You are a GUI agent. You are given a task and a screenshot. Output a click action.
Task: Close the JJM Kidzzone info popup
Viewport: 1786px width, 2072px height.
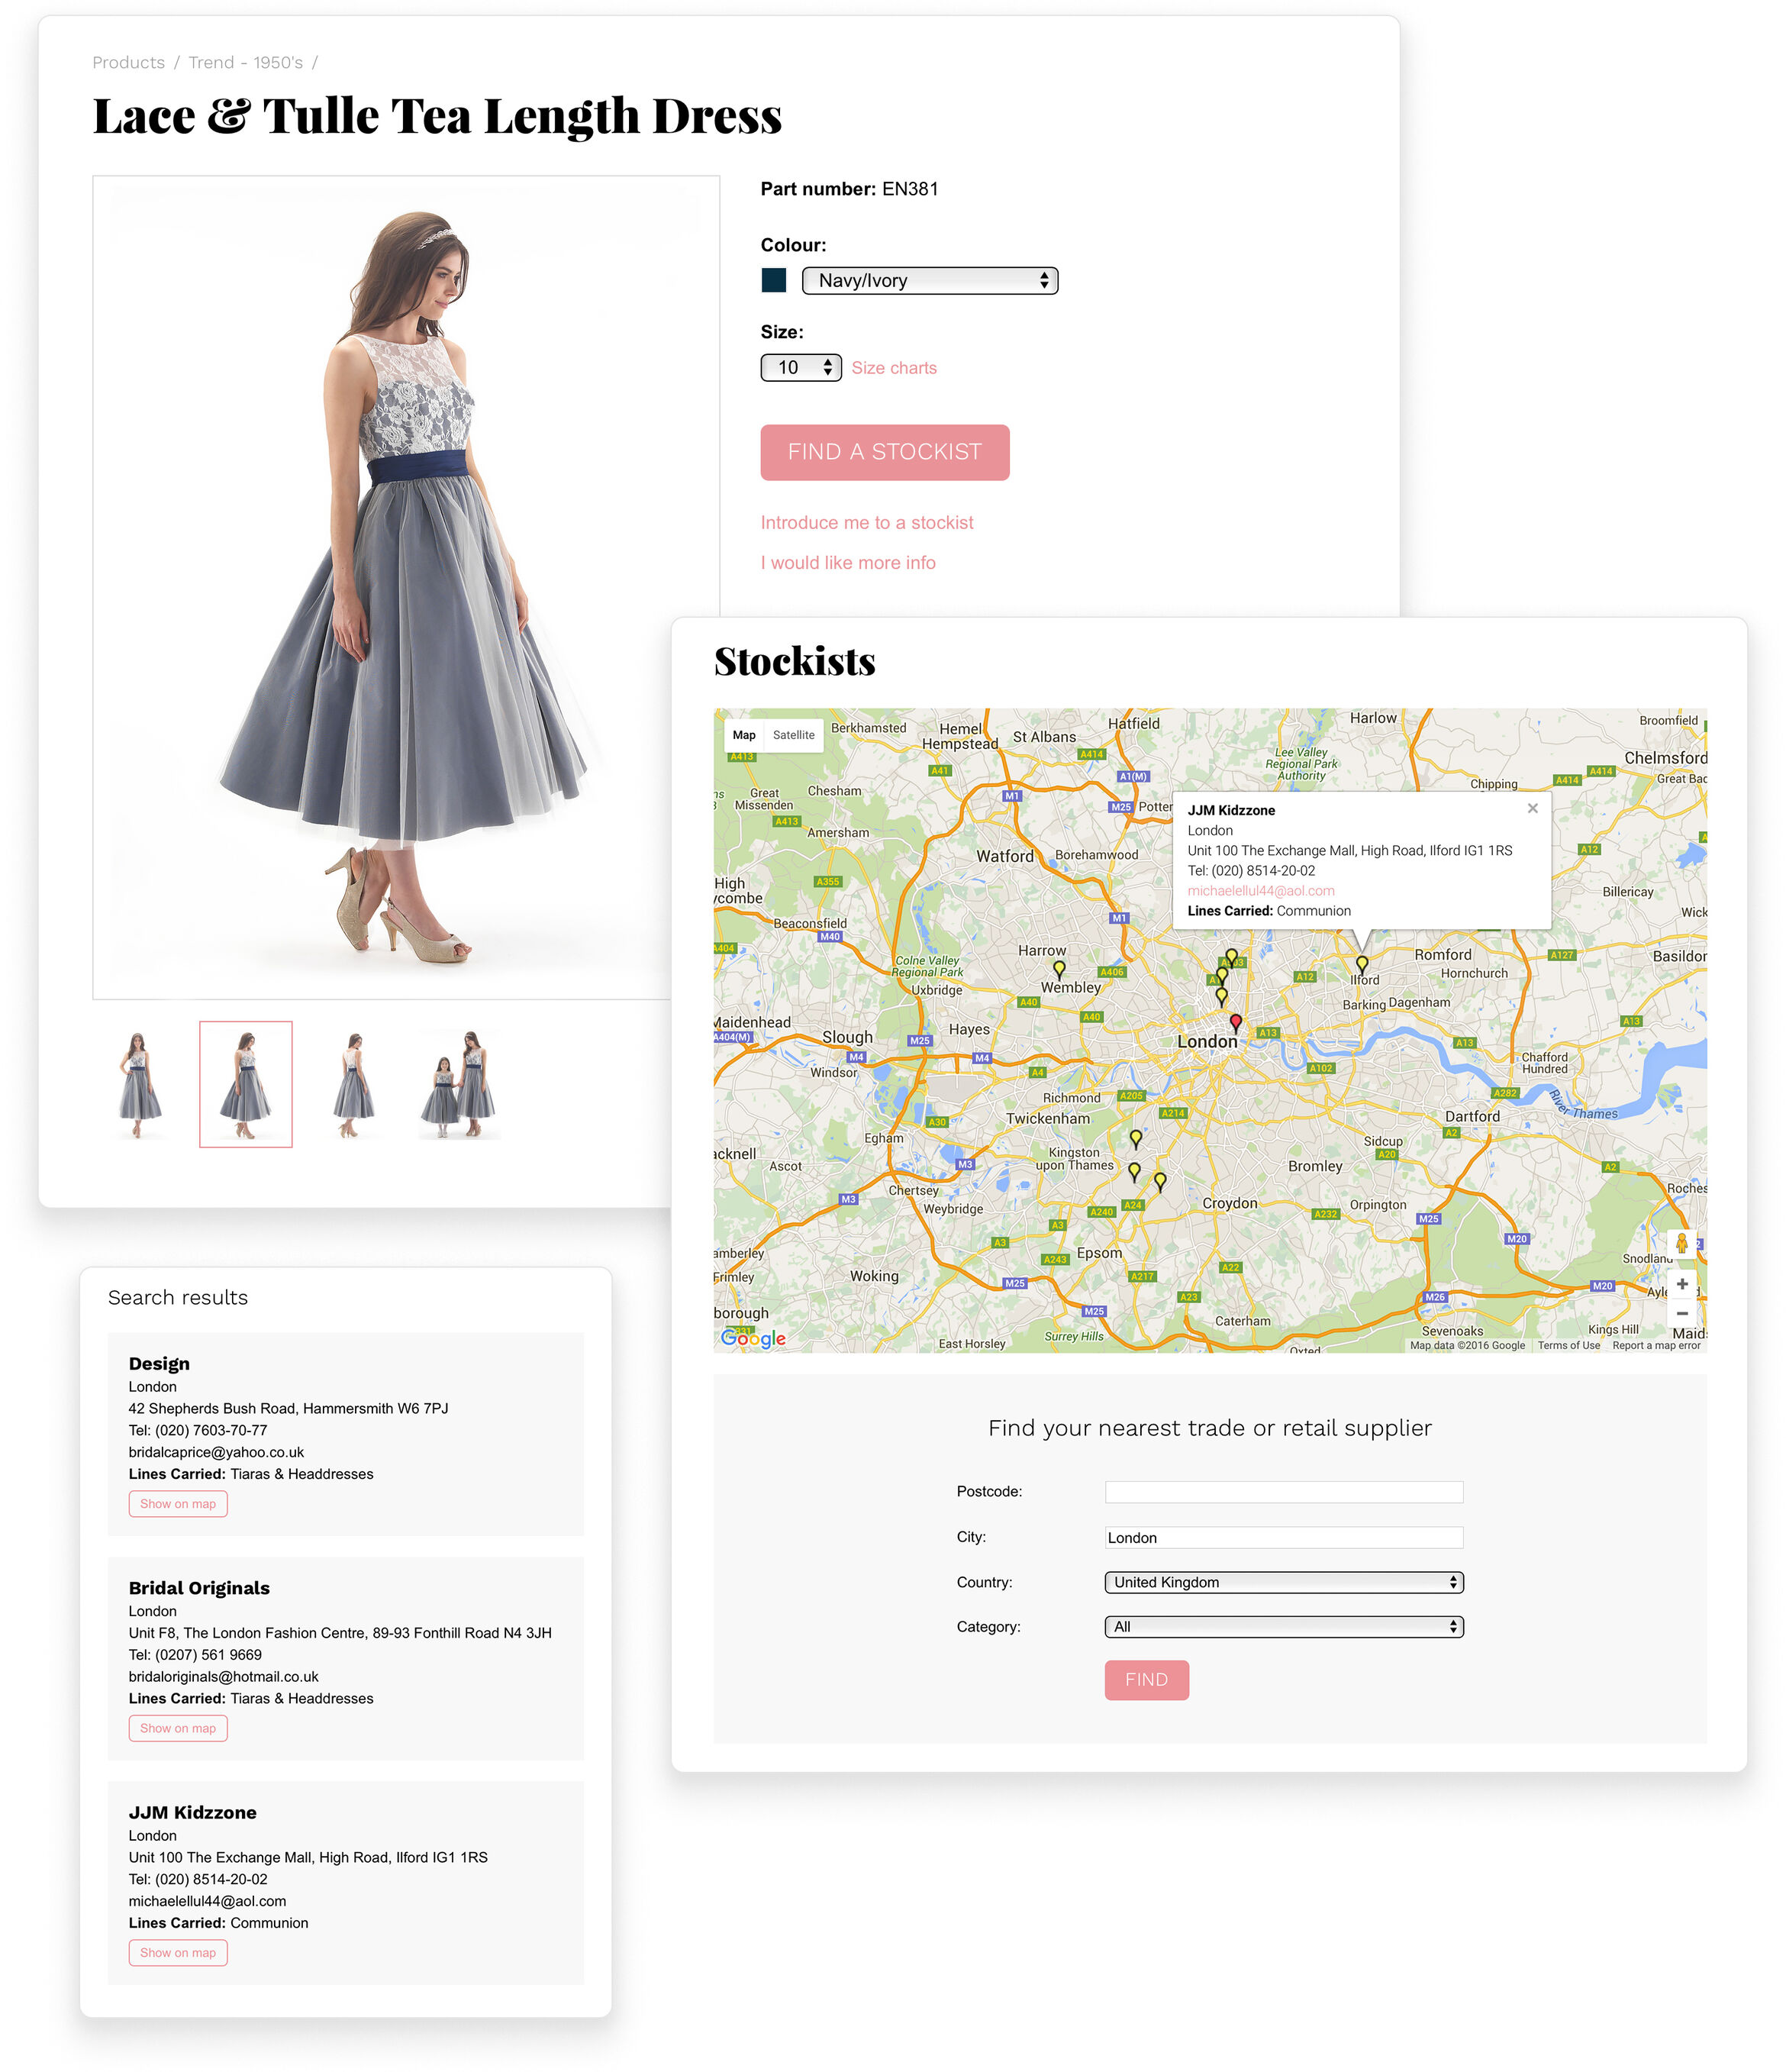1532,808
